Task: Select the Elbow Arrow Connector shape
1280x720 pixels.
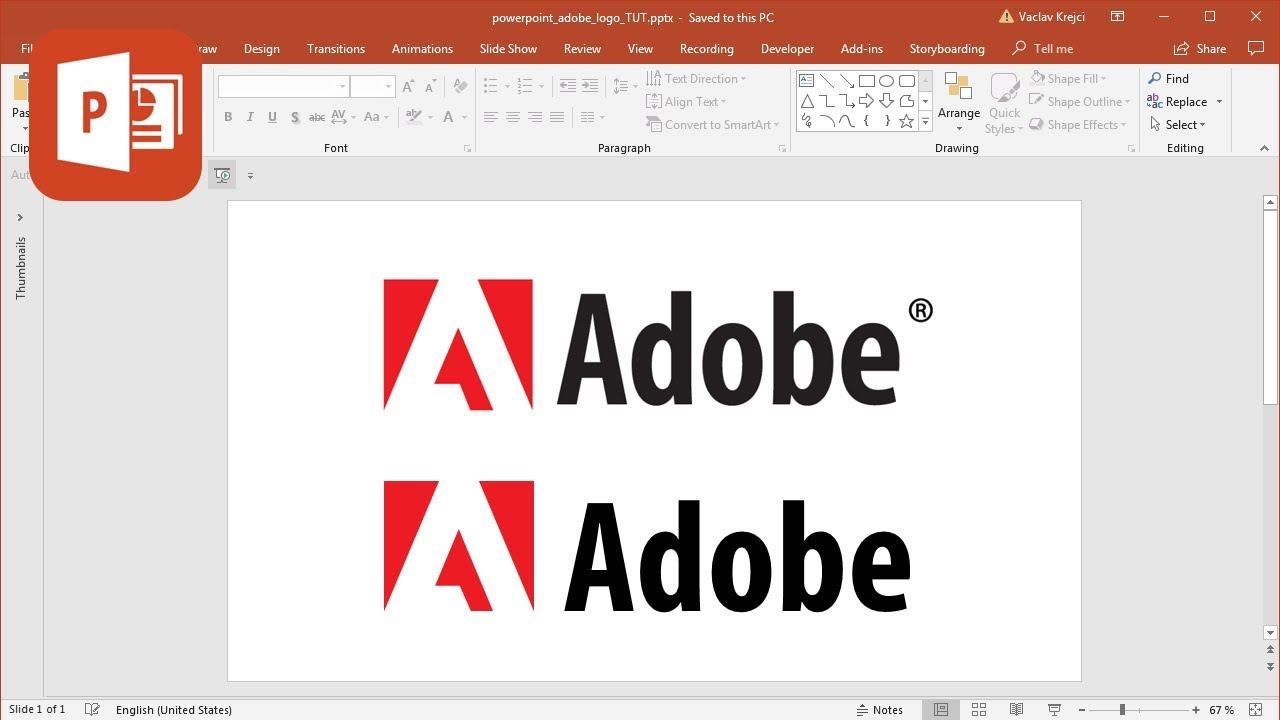Action: point(847,101)
